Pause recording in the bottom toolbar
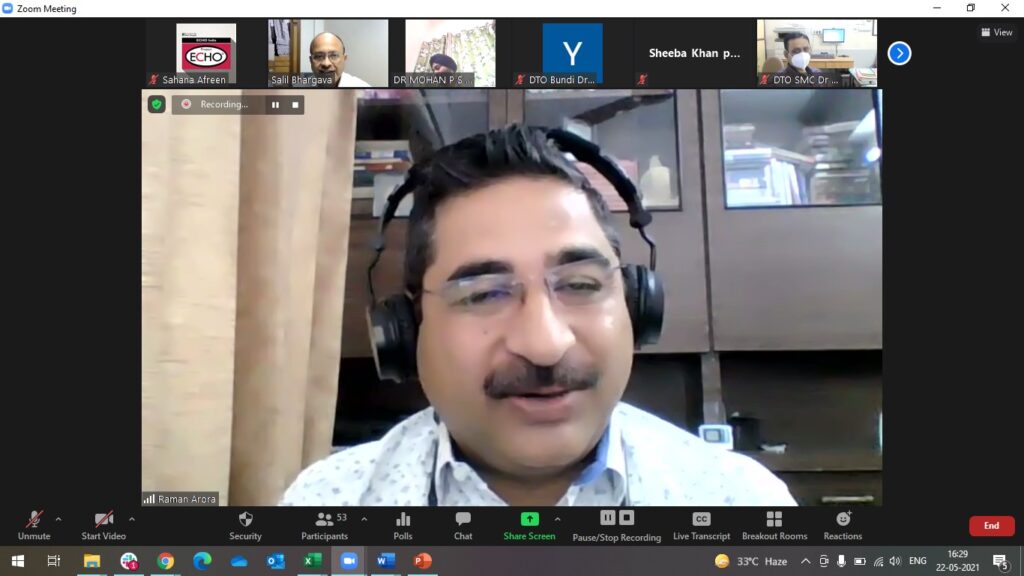Image resolution: width=1024 pixels, height=576 pixels. point(607,517)
